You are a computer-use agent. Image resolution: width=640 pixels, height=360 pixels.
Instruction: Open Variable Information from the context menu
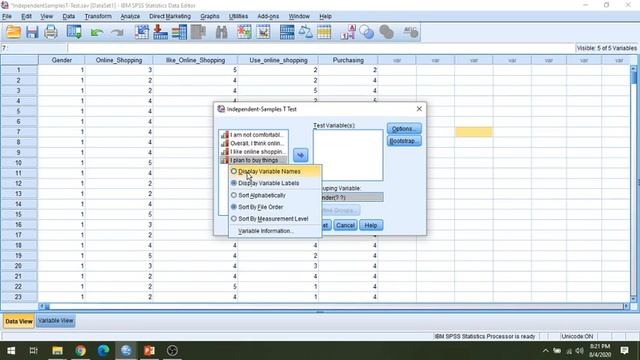pyautogui.click(x=275, y=231)
